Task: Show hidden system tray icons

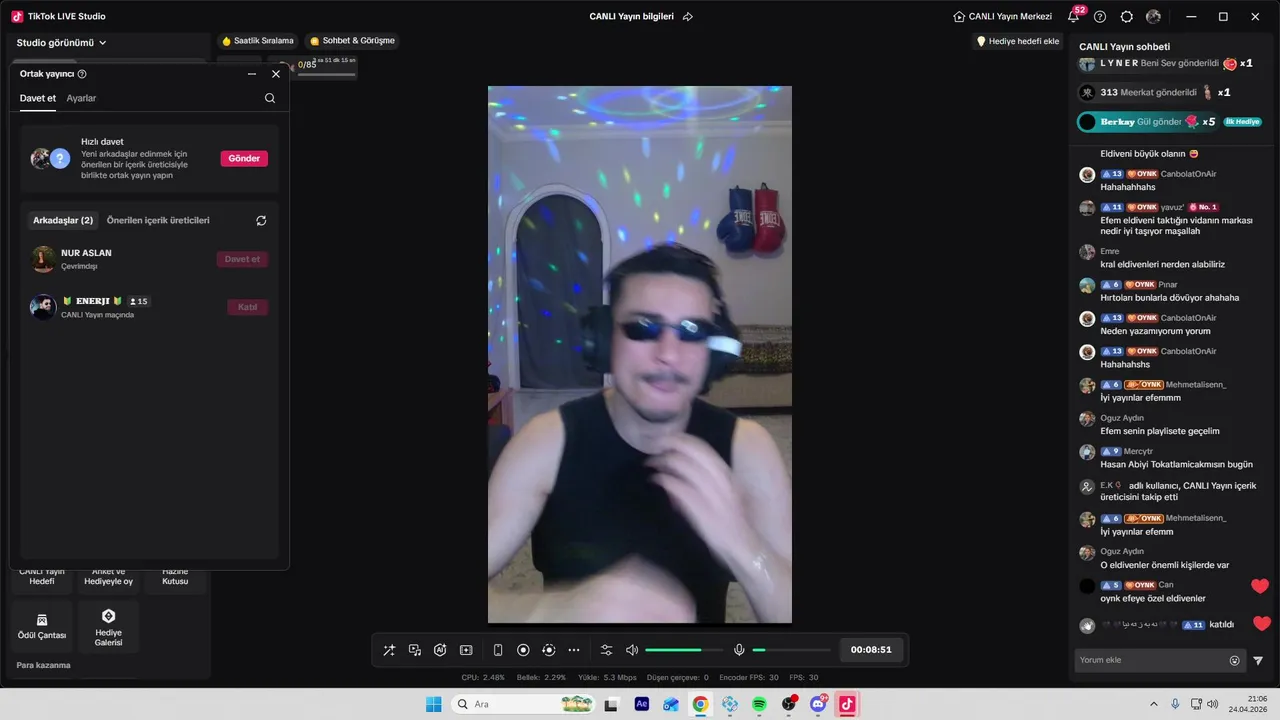Action: point(1154,704)
